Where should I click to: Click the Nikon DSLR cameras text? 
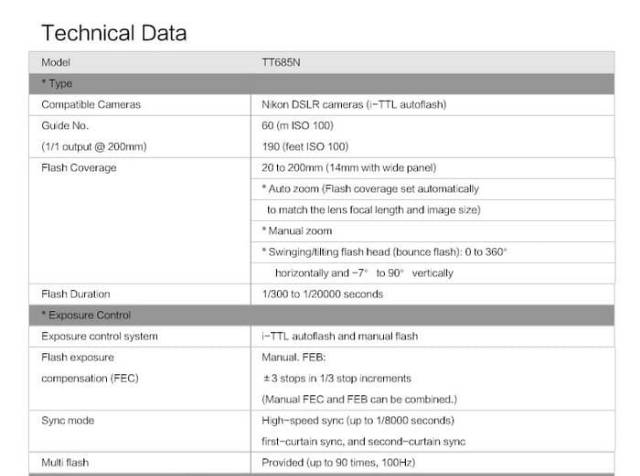(353, 104)
